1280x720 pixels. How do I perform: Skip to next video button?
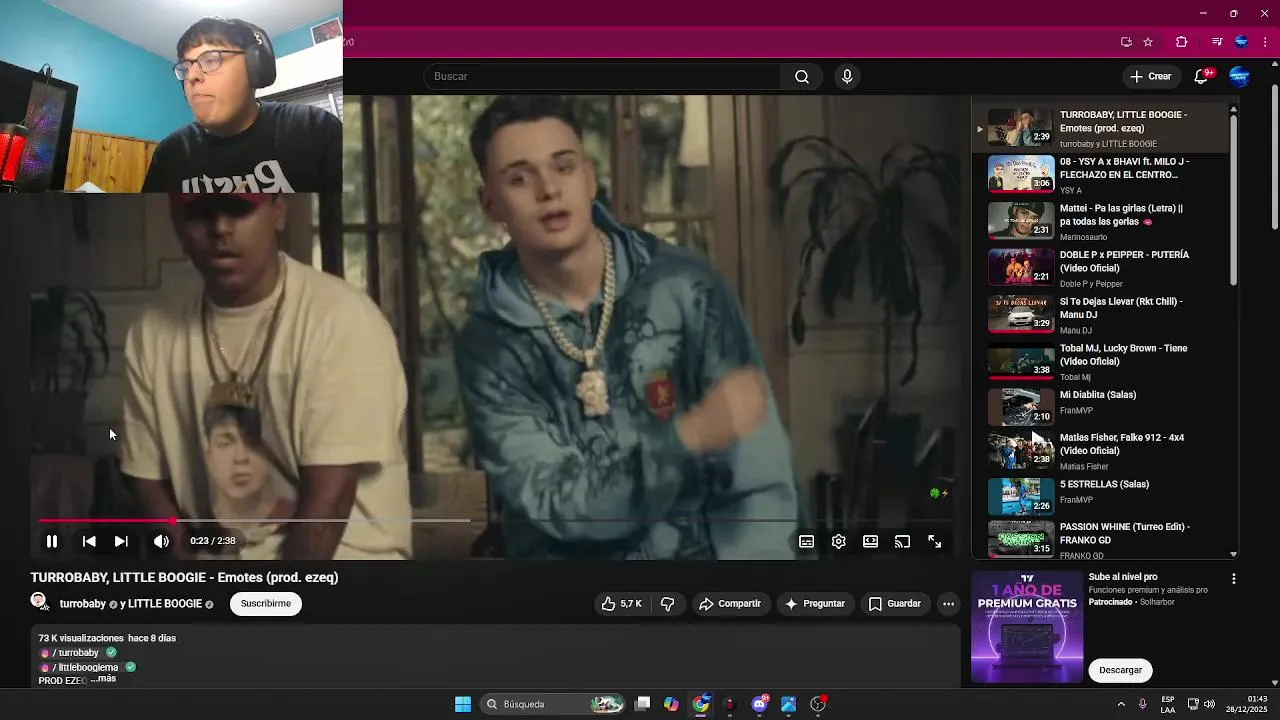121,541
